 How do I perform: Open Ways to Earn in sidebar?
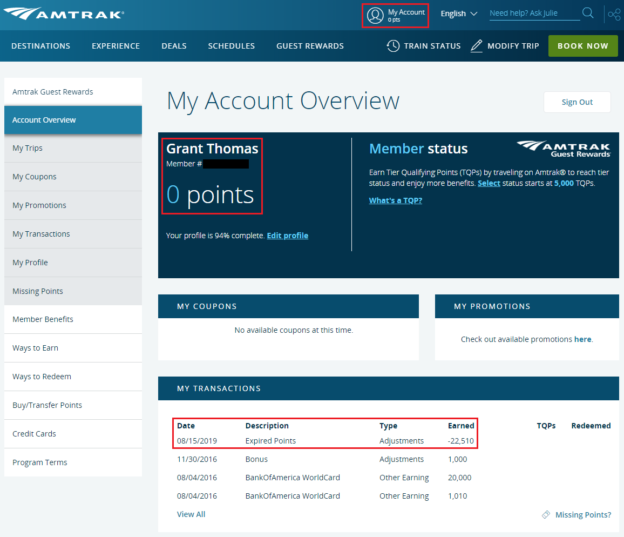pos(73,348)
